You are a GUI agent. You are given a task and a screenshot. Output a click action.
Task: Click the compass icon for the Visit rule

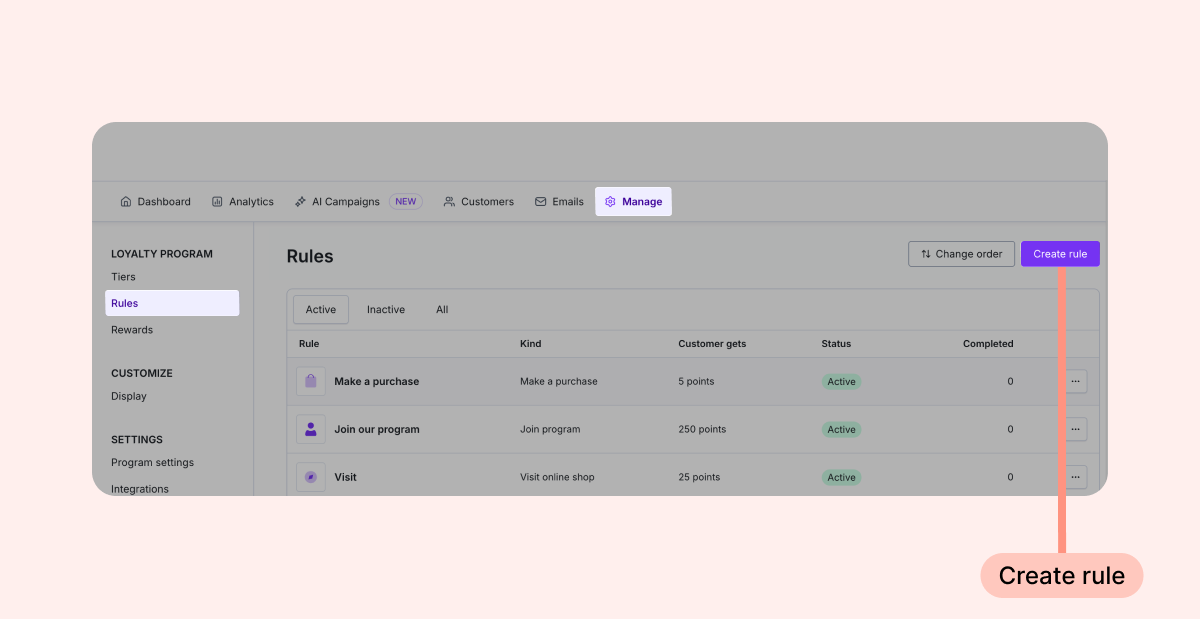pos(311,477)
